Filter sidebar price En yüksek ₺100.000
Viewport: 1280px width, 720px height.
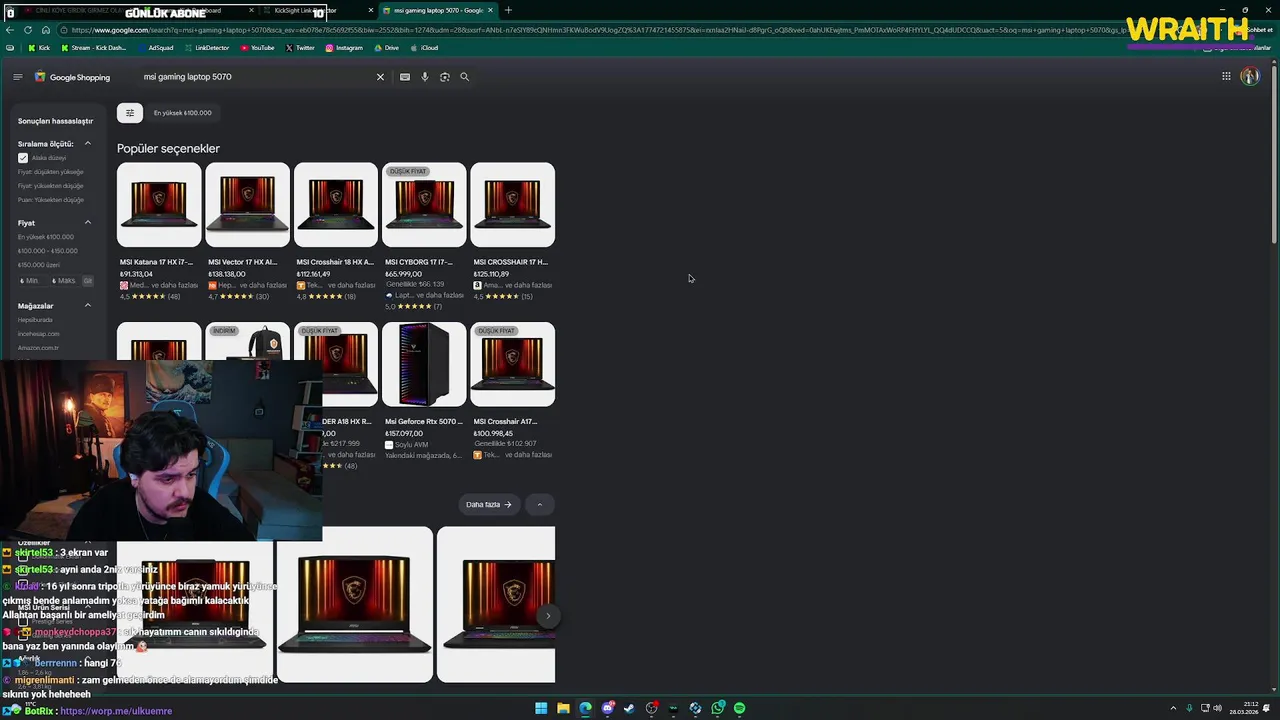[x=46, y=237]
